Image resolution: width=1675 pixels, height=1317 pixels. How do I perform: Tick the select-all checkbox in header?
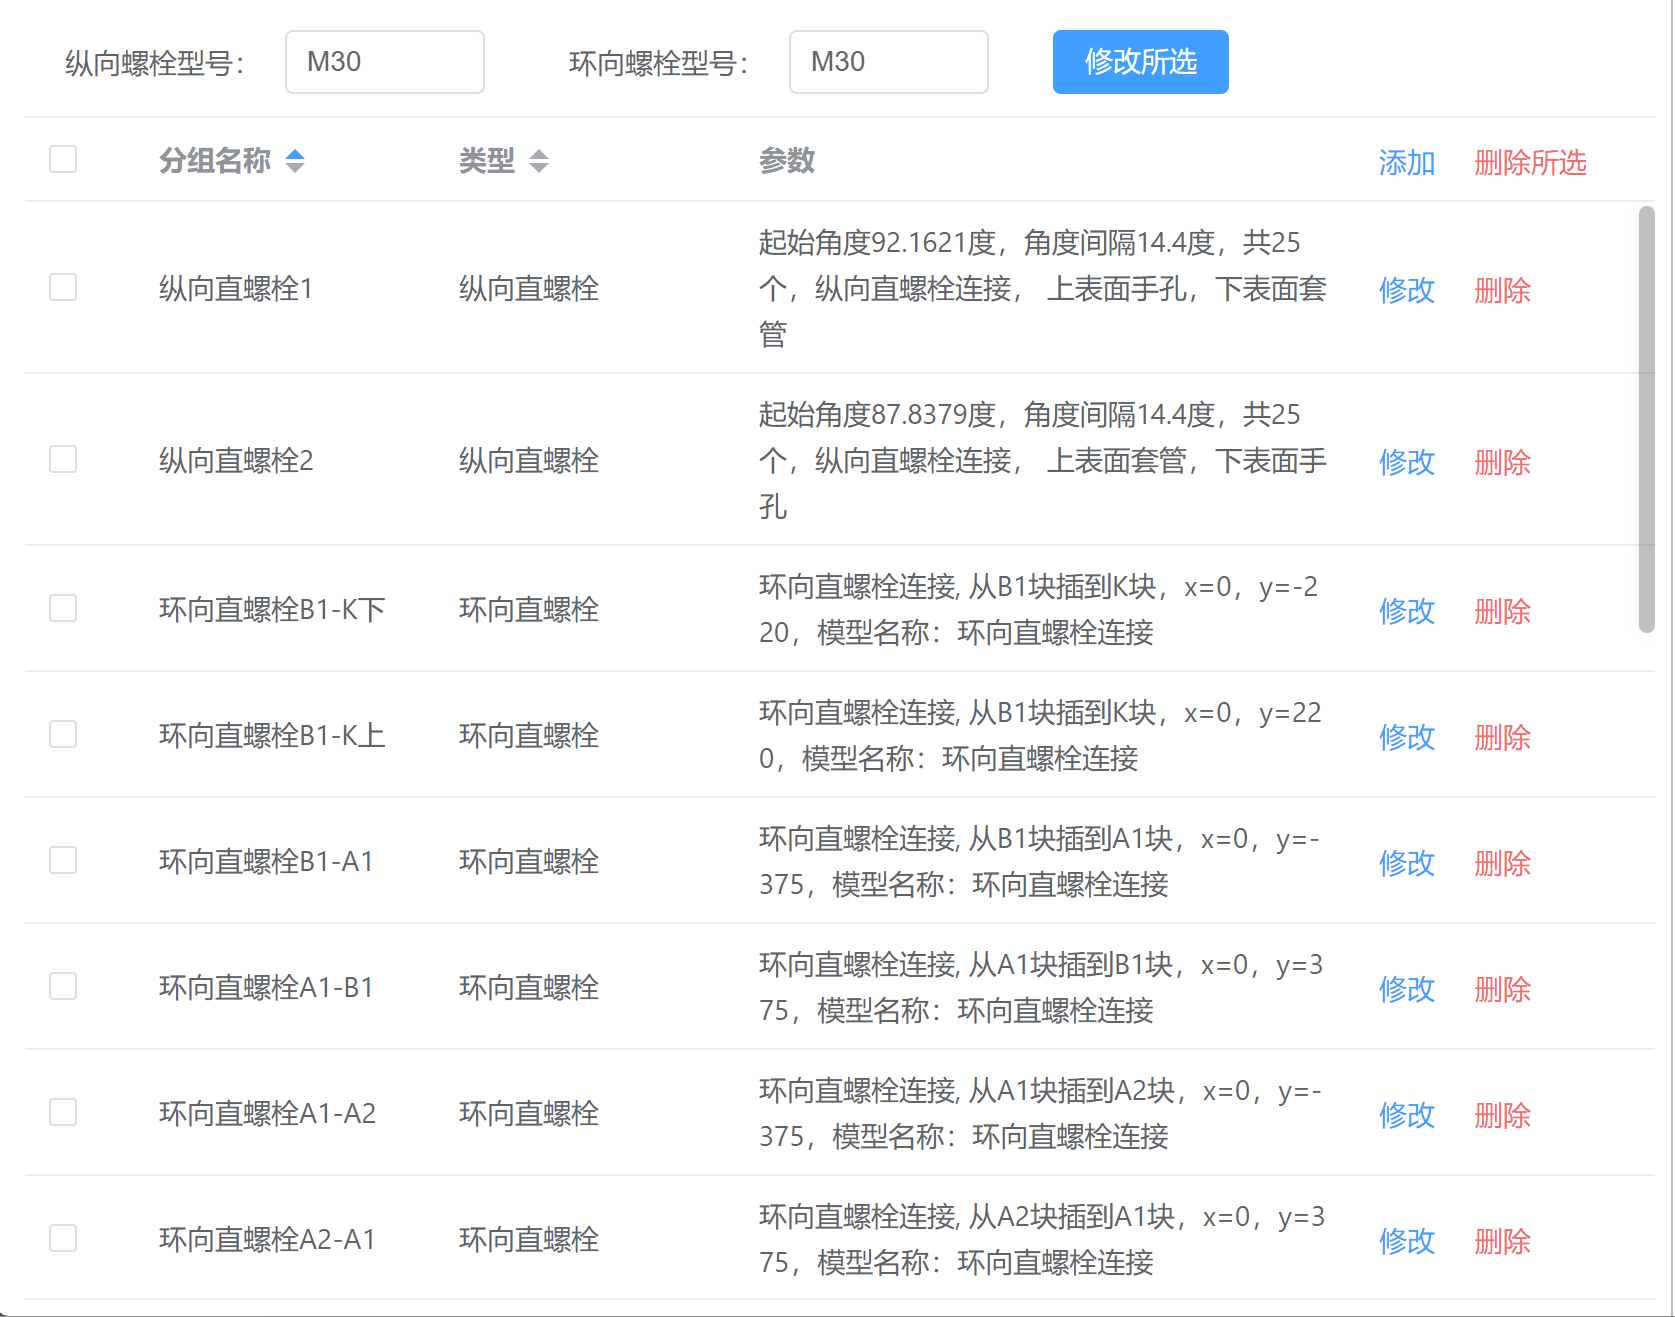pyautogui.click(x=63, y=159)
